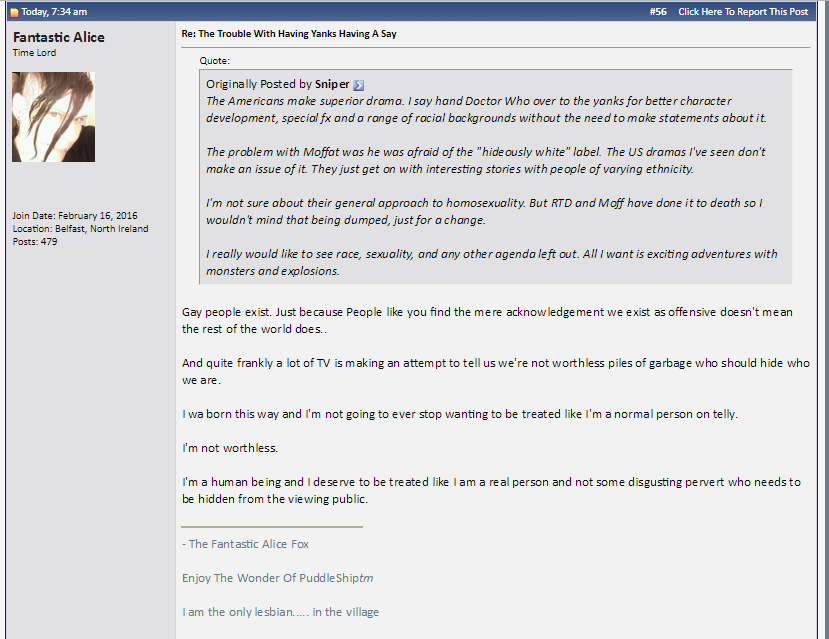The image size is (829, 639).
Task: Click the view-post arrow icon after Sniper
Action: pos(358,85)
